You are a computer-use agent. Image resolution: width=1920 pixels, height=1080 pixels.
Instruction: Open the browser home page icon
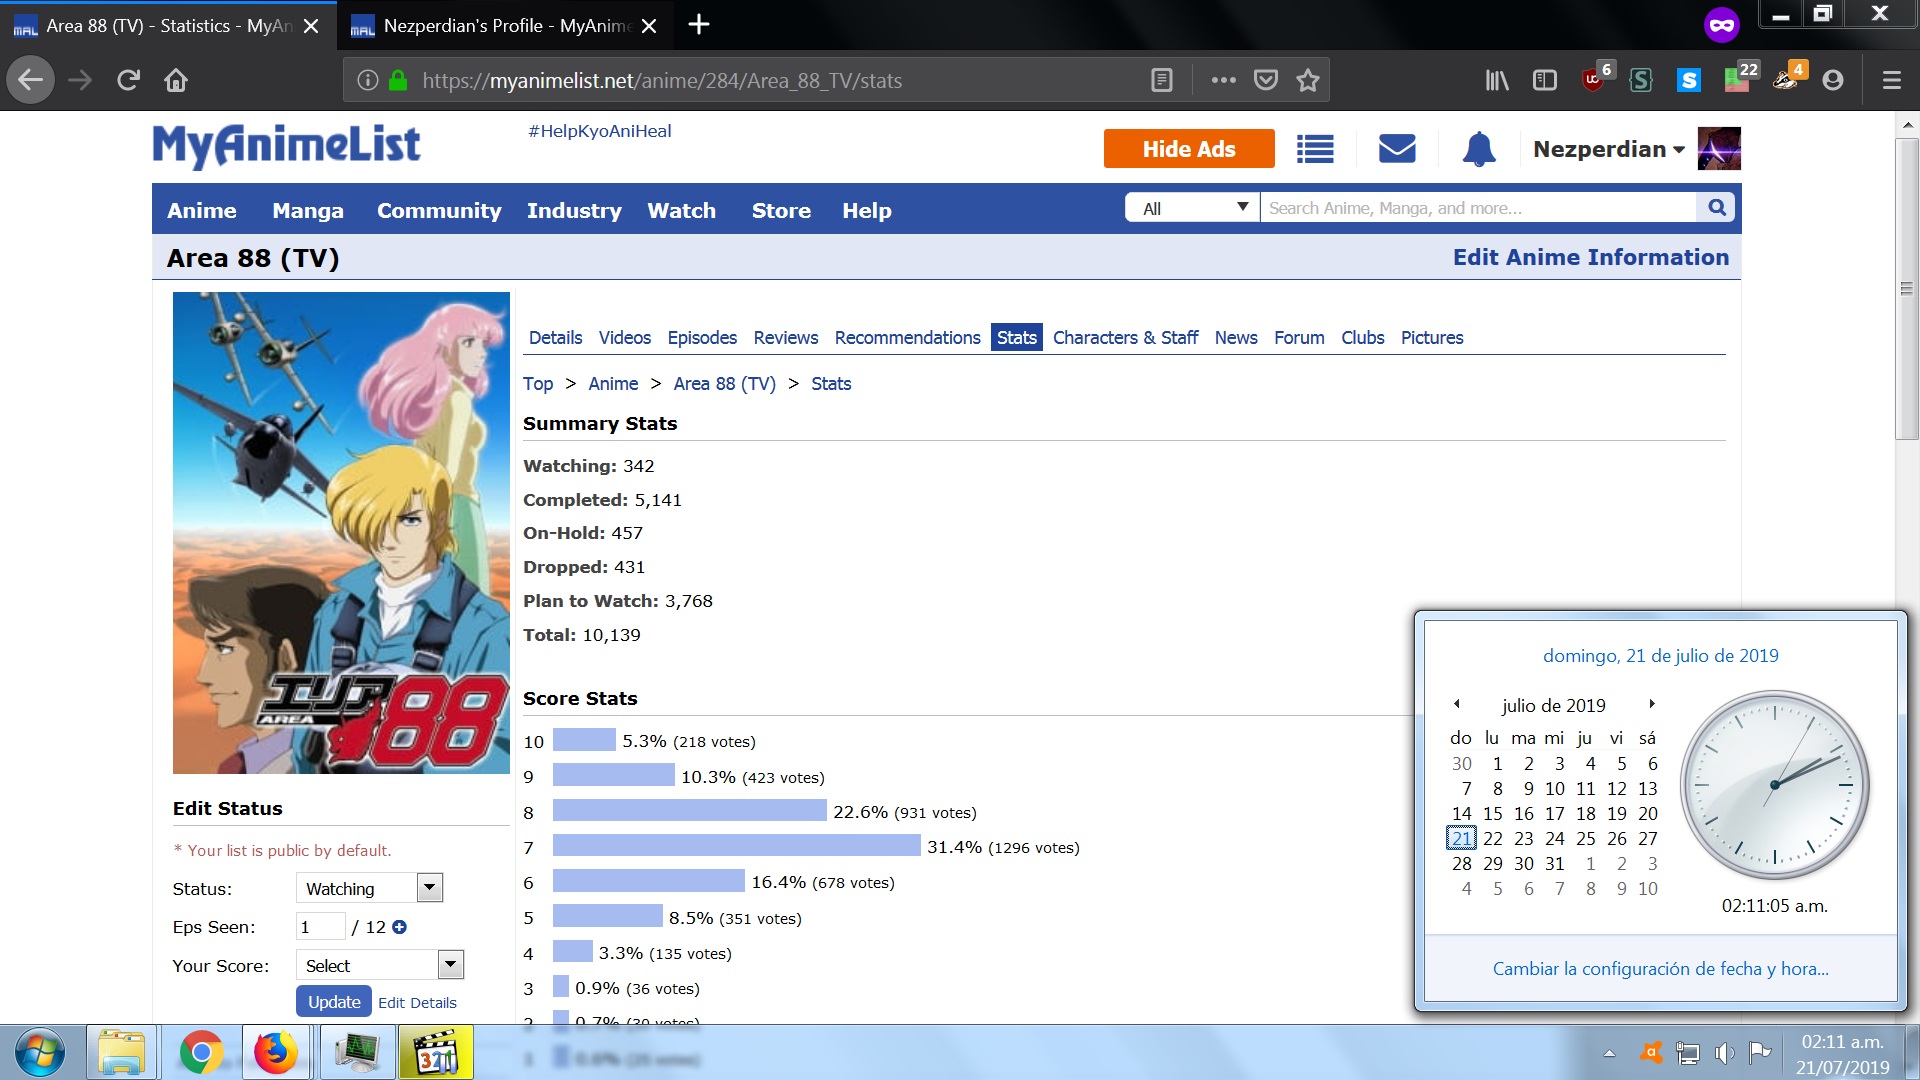click(x=176, y=80)
